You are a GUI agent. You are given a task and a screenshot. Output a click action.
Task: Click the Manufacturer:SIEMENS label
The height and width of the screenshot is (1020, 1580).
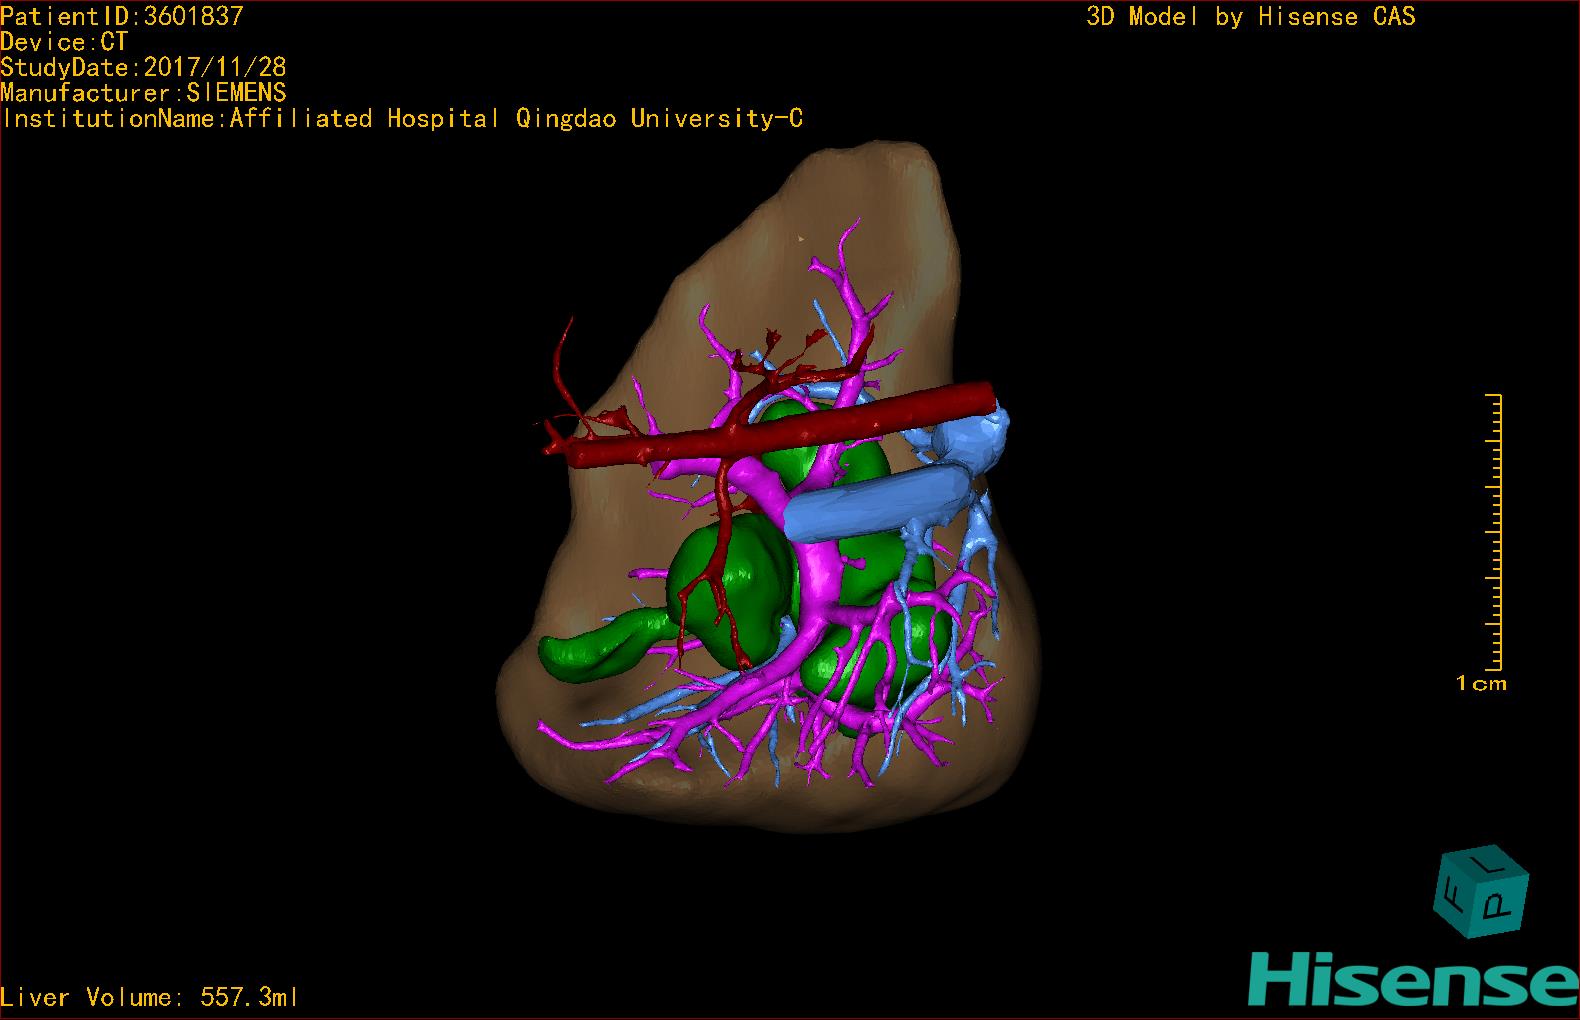click(x=143, y=93)
